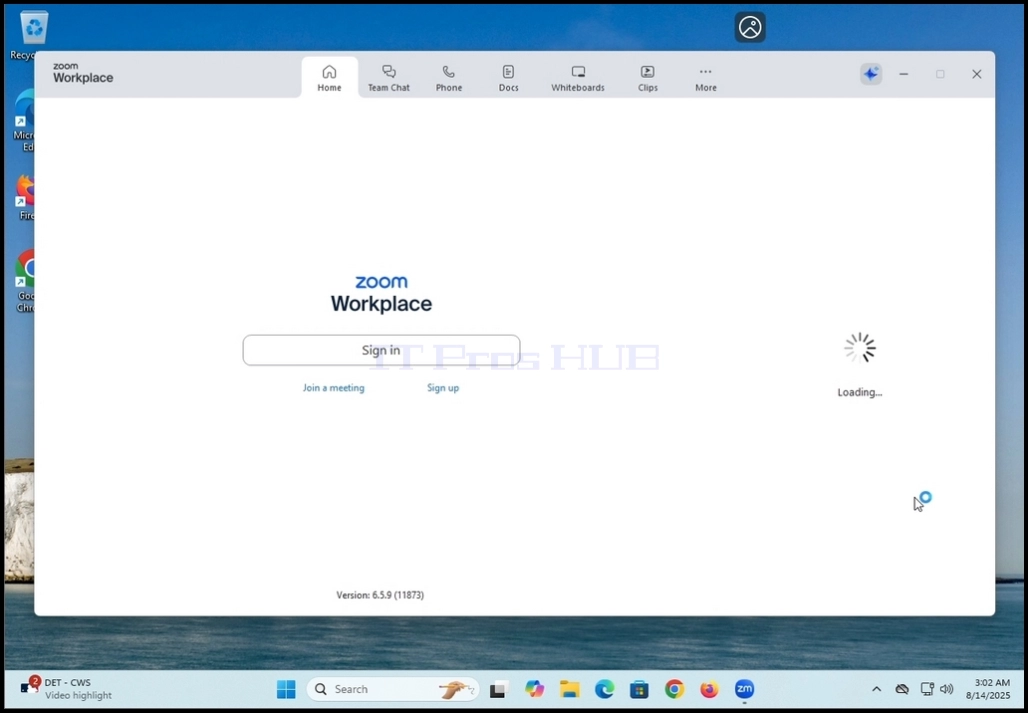Open the Whiteboards tab
This screenshot has height=713, width=1028.
click(578, 78)
